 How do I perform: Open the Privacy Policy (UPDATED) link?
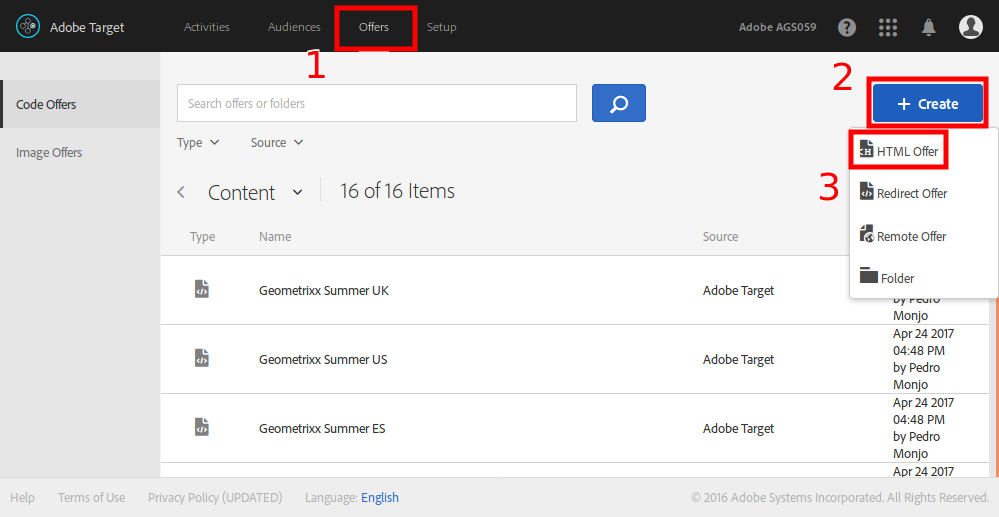click(215, 497)
